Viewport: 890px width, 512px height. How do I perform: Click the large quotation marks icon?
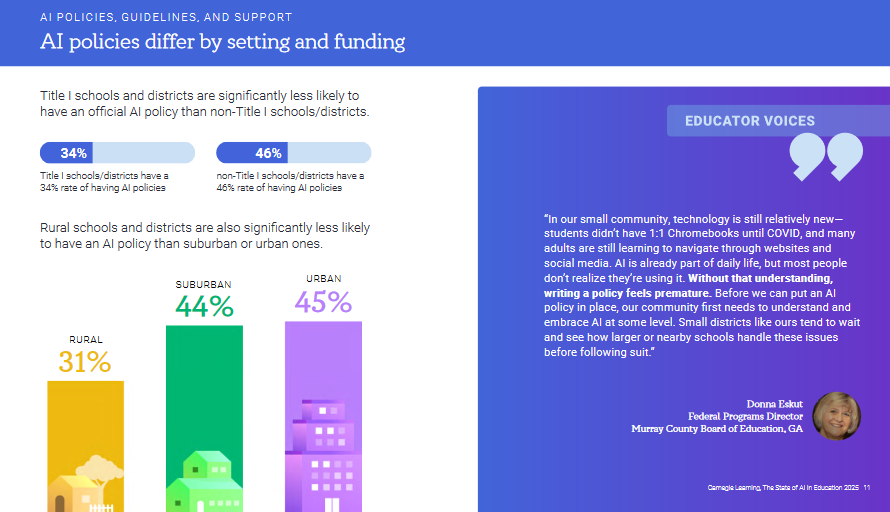(825, 157)
